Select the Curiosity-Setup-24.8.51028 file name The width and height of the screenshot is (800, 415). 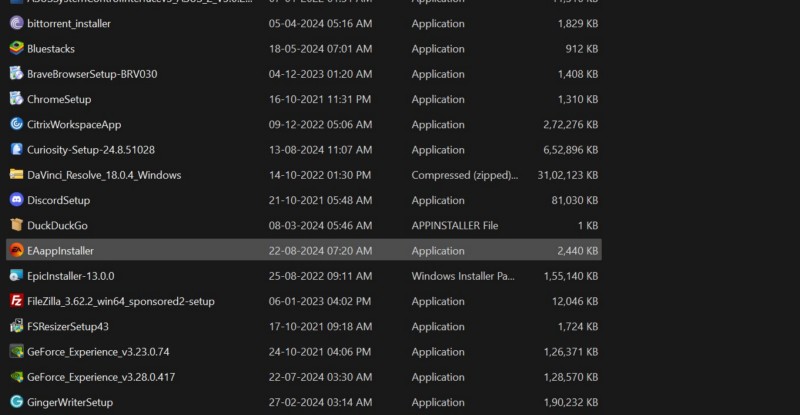91,150
